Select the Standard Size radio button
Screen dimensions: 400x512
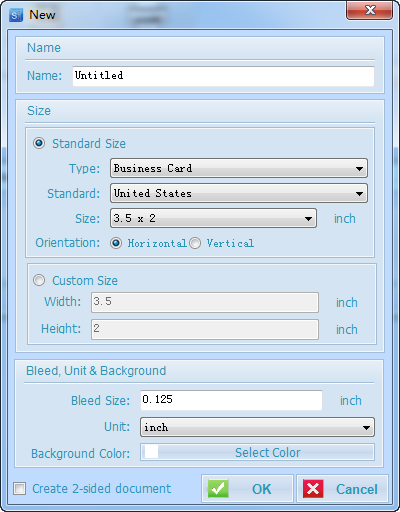click(39, 143)
